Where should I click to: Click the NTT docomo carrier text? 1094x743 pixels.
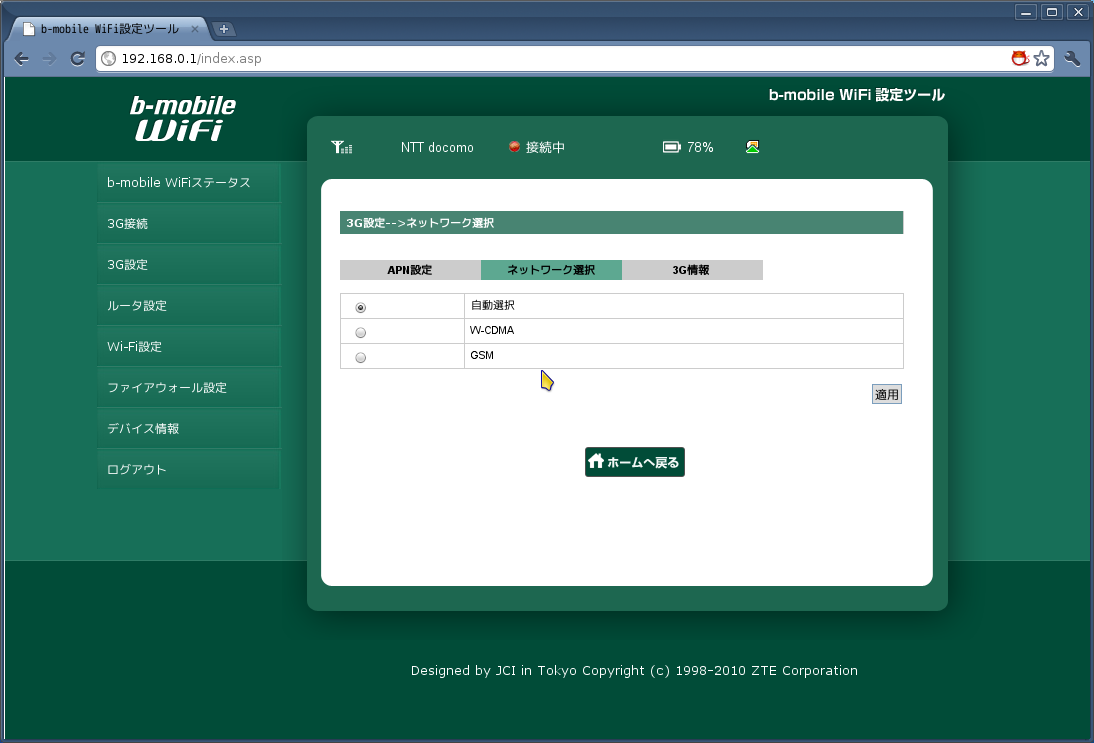[x=437, y=147]
